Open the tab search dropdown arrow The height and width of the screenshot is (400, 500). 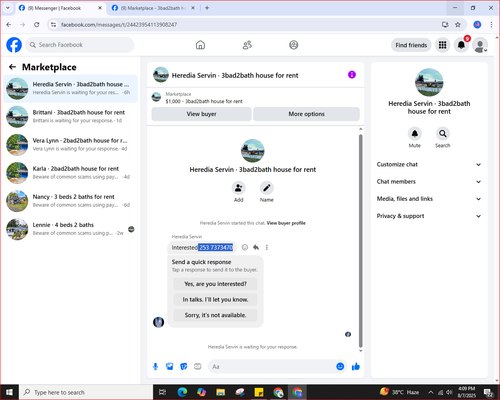coord(8,8)
